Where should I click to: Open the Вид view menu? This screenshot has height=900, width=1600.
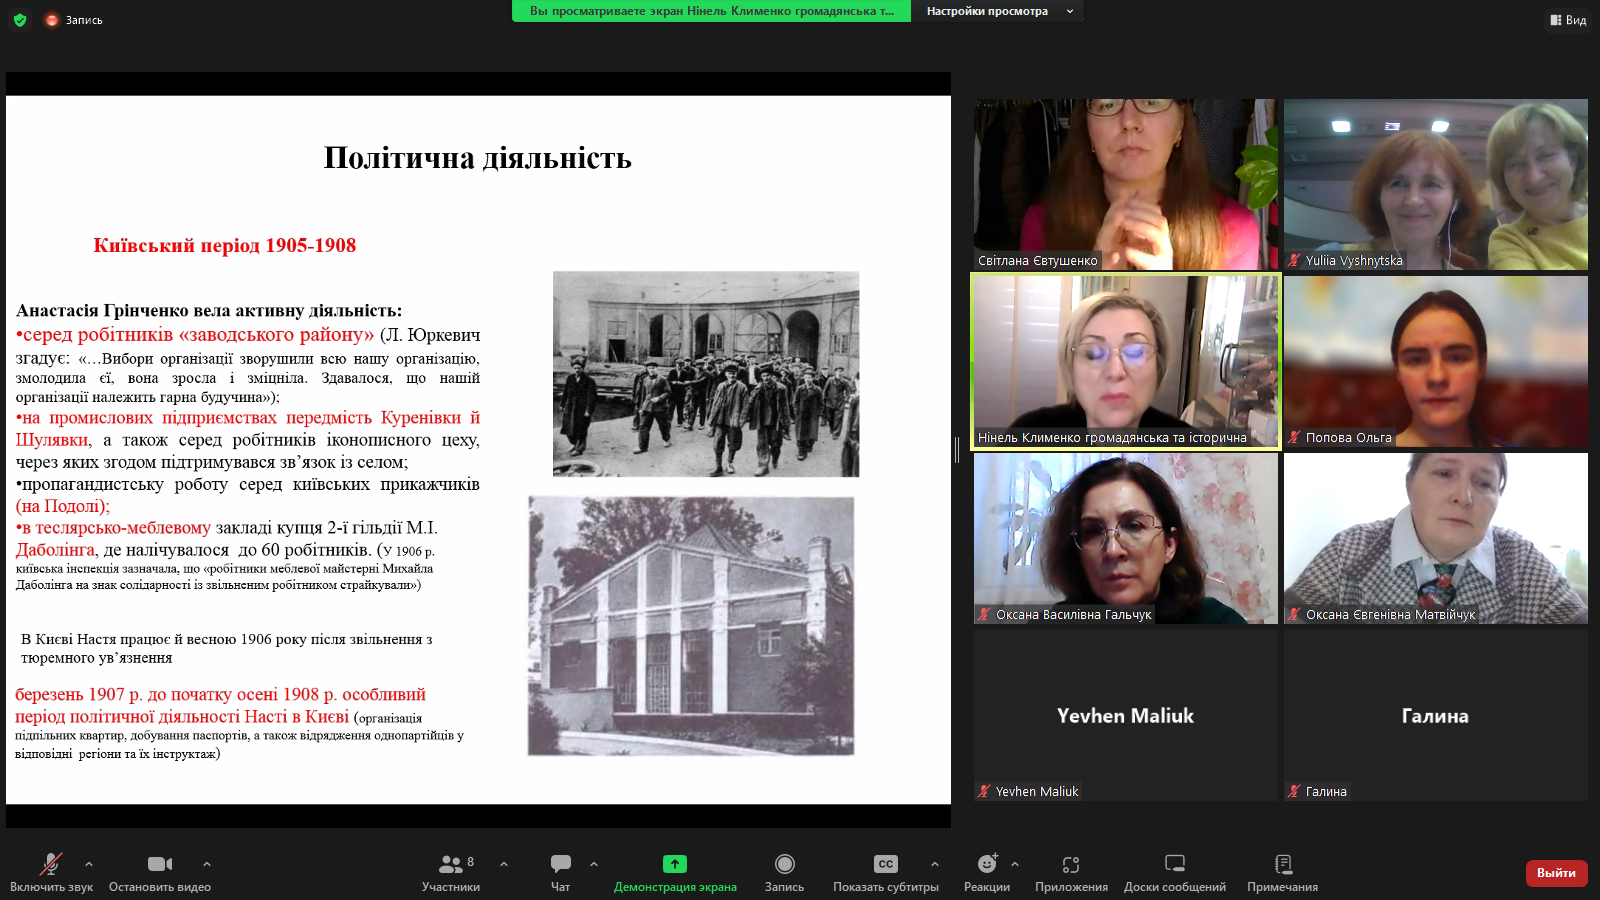1568,20
